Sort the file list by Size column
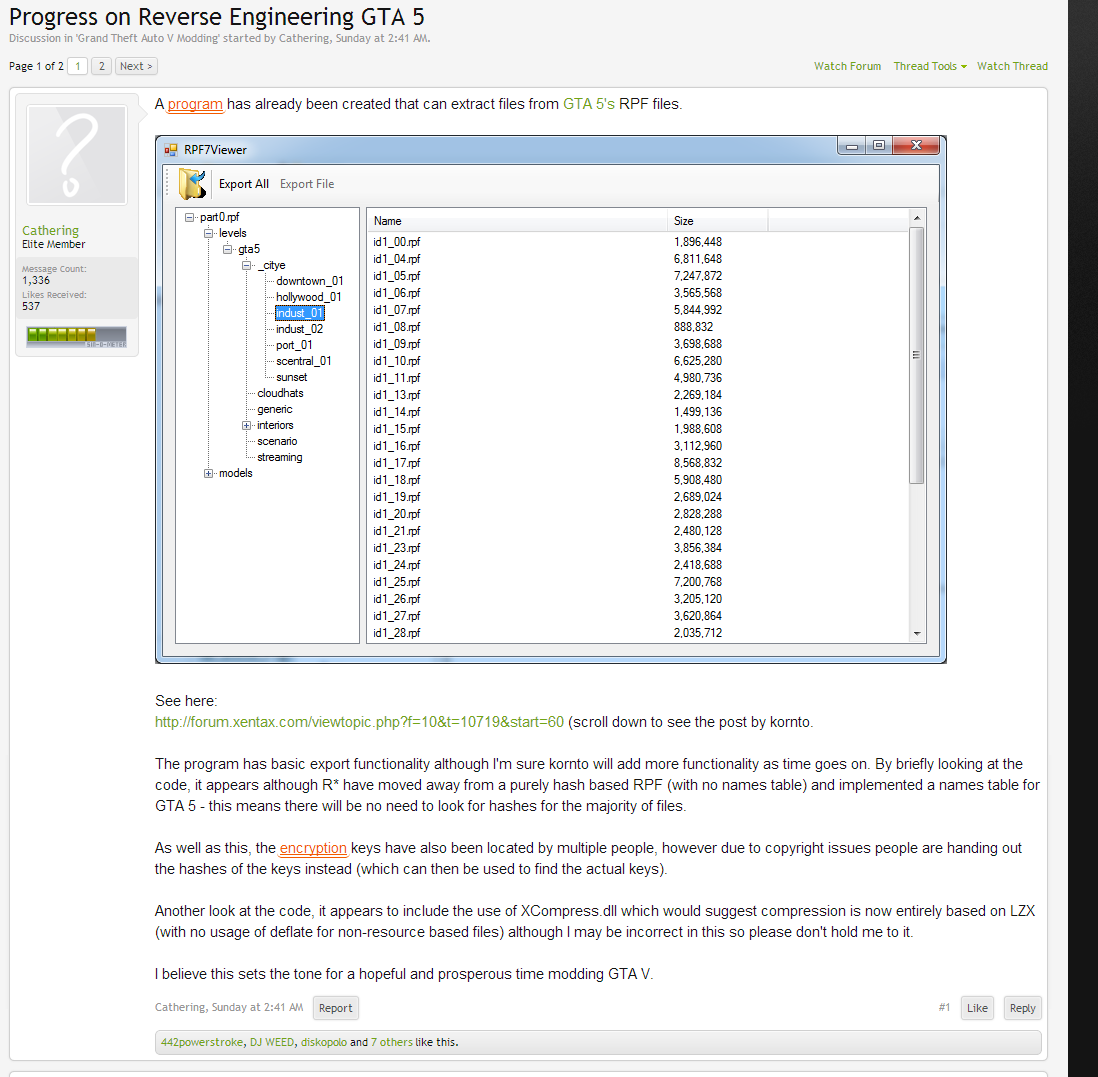The width and height of the screenshot is (1098, 1077). coord(717,221)
